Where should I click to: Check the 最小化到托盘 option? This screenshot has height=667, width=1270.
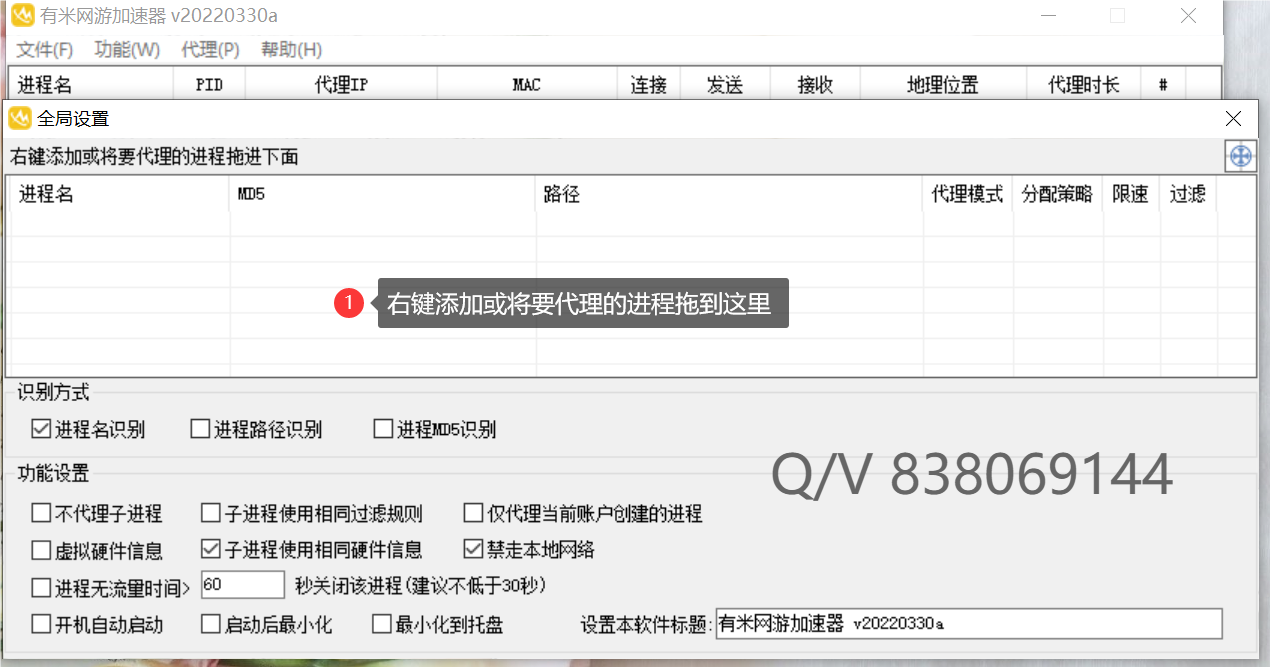(x=382, y=624)
